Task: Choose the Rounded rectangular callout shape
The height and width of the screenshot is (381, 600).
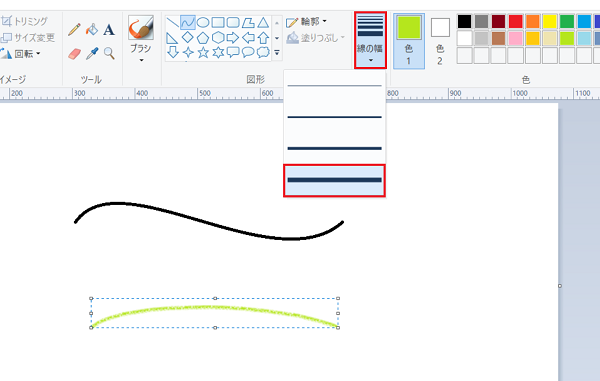Action: point(233,52)
